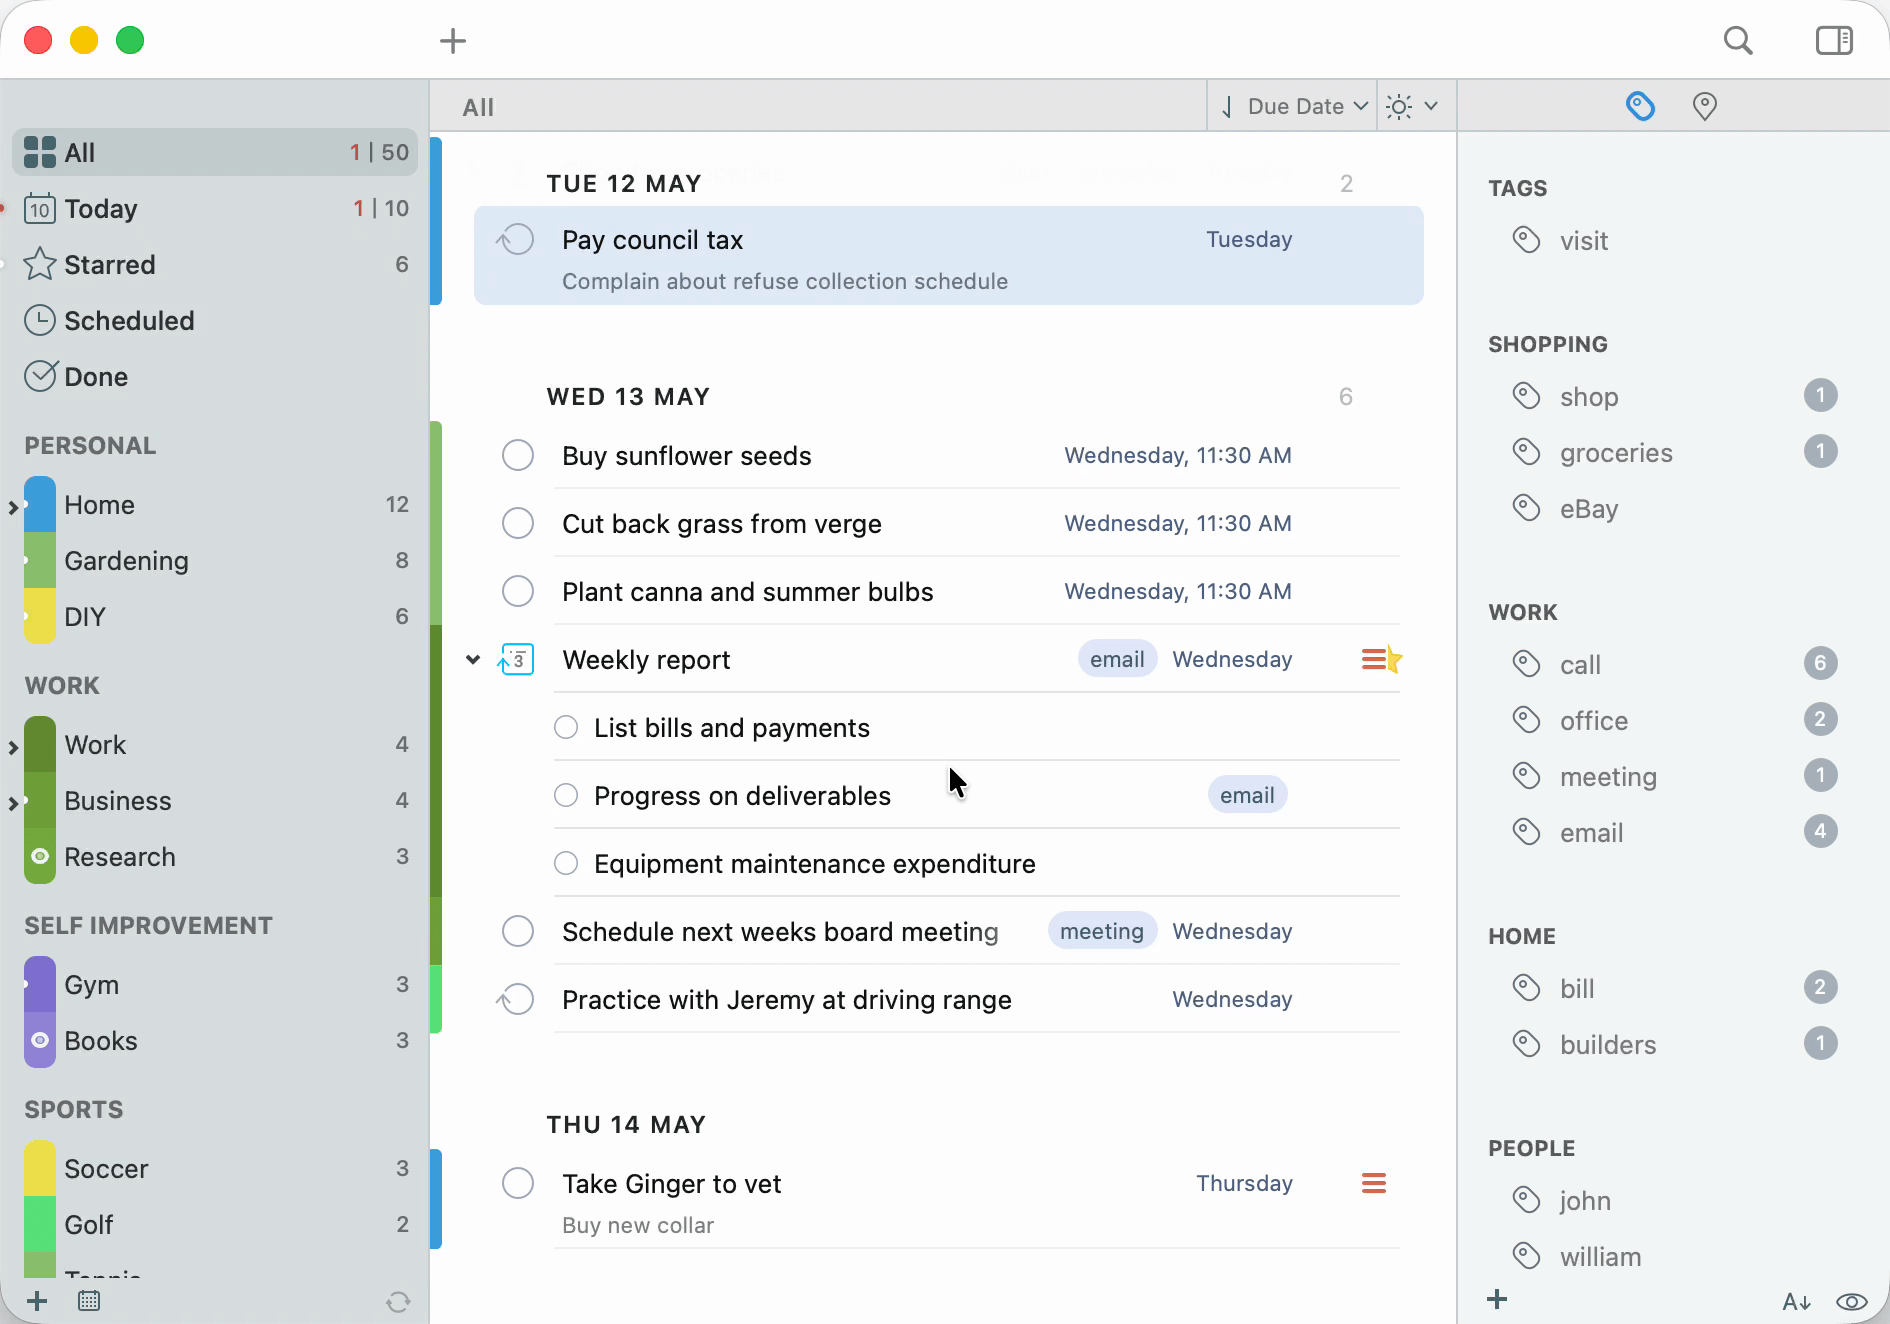Image resolution: width=1890 pixels, height=1324 pixels.
Task: Add a new task with plus icon
Action: click(x=453, y=41)
